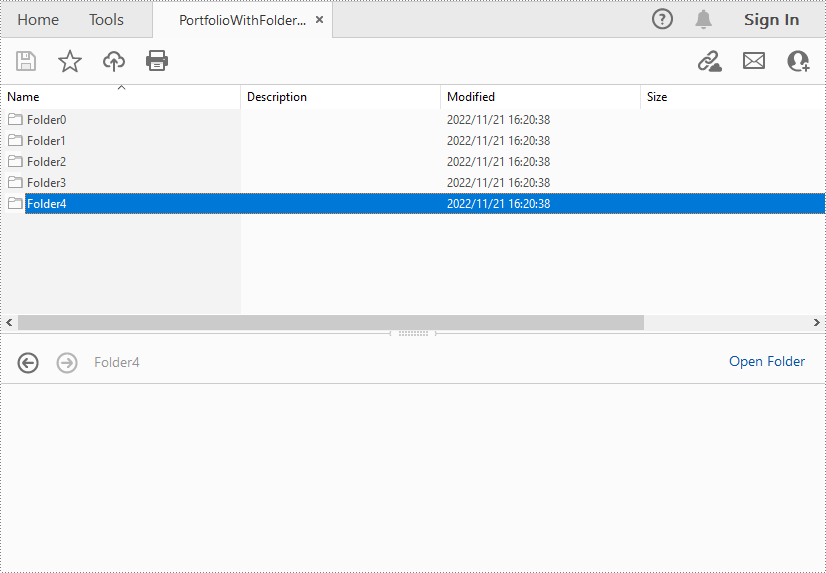Star this file as favorite
This screenshot has width=826, height=573.
[x=70, y=61]
